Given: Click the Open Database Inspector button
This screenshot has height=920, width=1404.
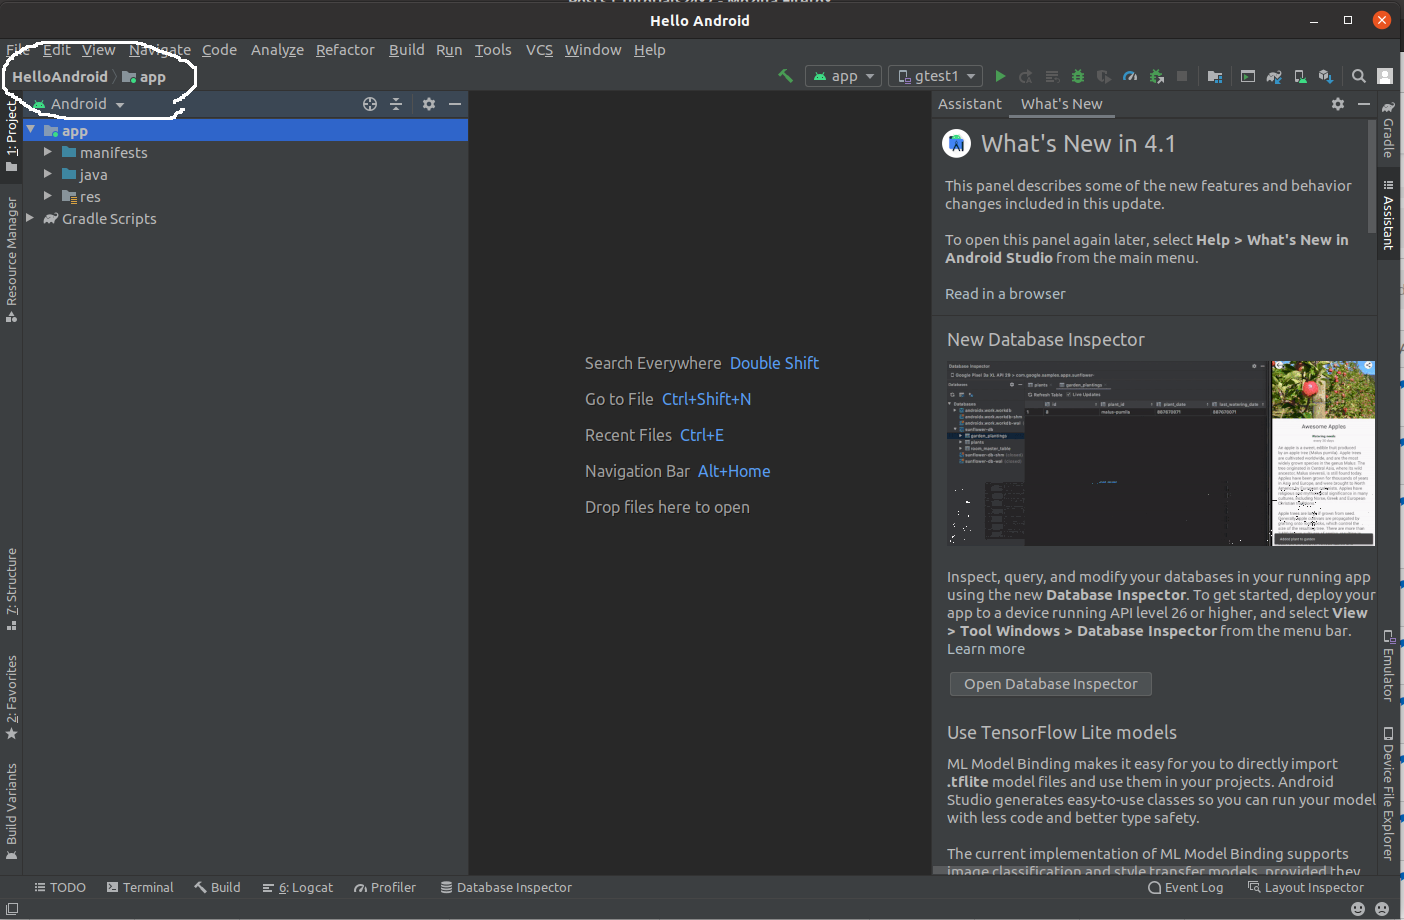Looking at the screenshot, I should coord(1050,684).
